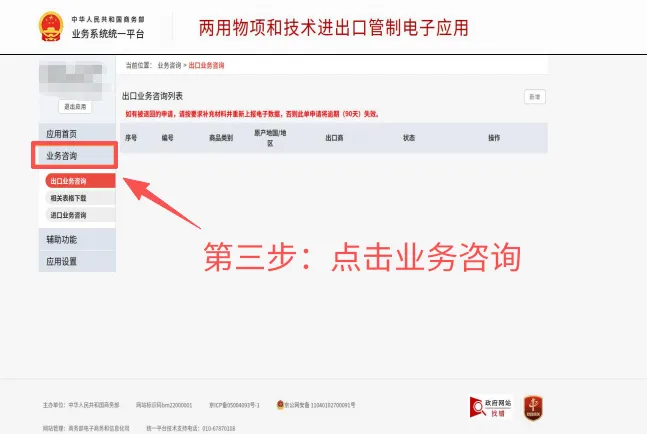Open 应用首页 in the sidebar

[77, 134]
